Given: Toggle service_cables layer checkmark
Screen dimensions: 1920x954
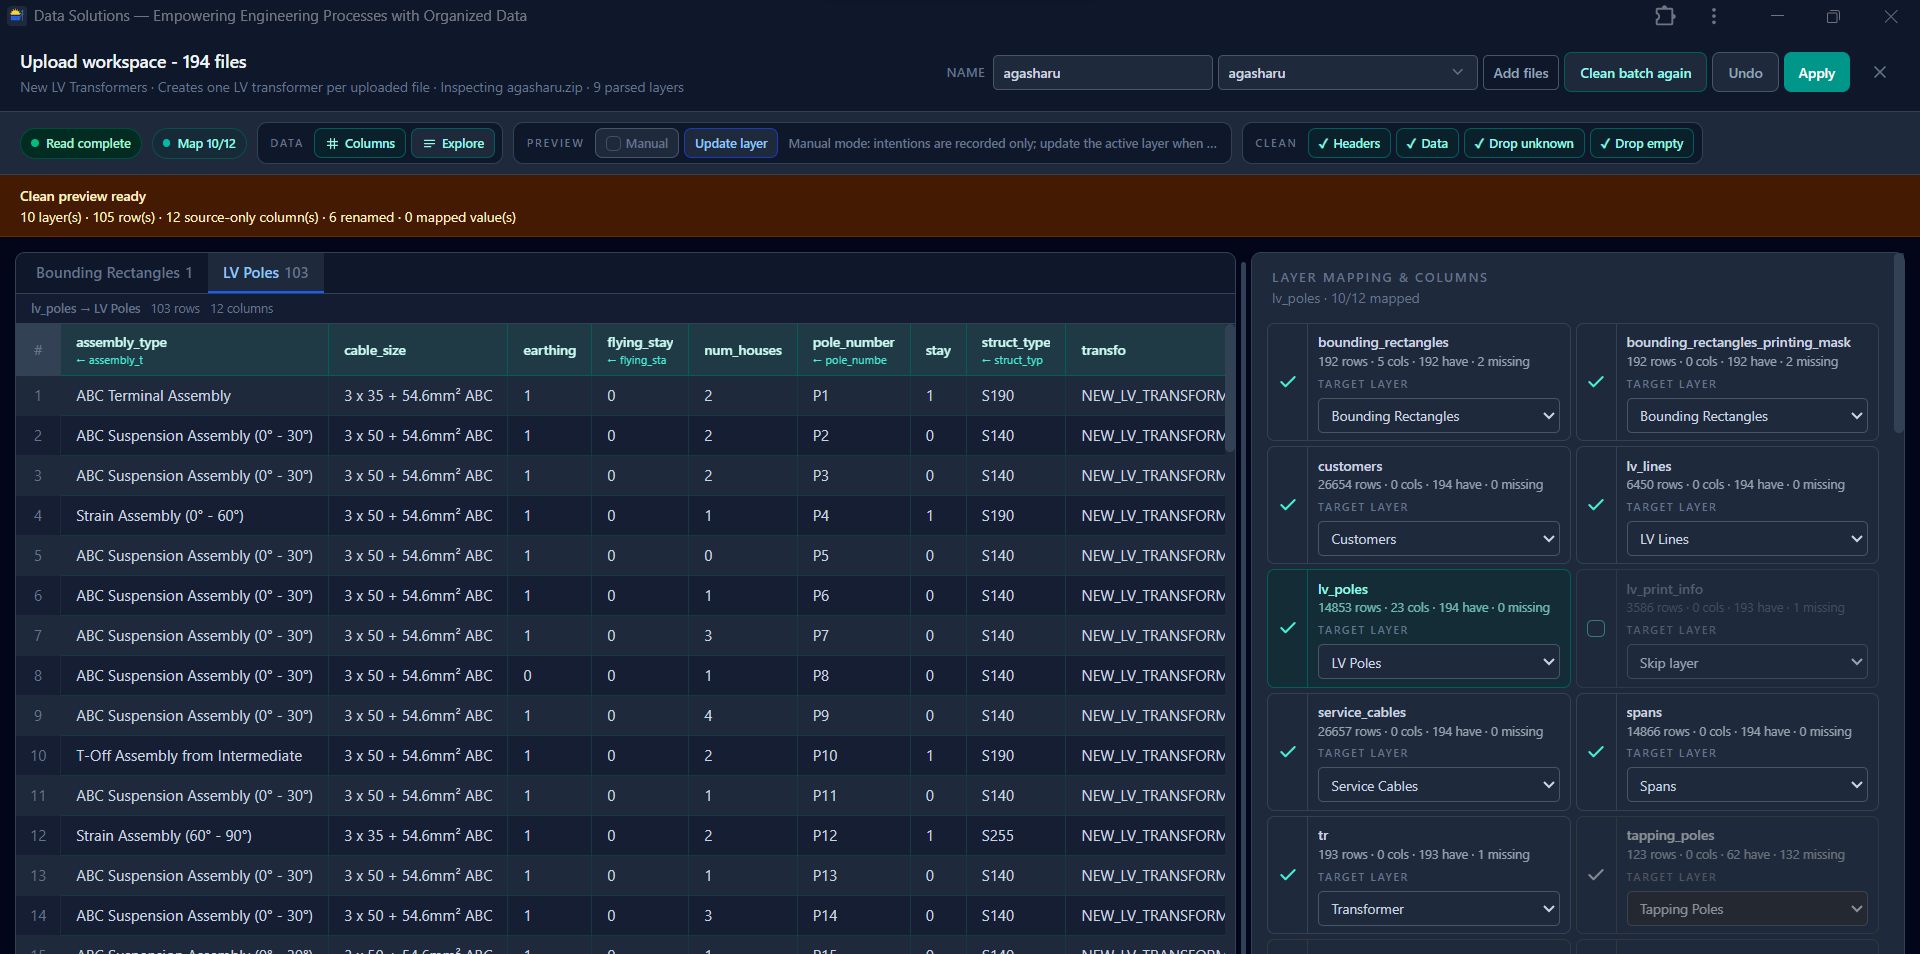Looking at the screenshot, I should click(x=1288, y=752).
